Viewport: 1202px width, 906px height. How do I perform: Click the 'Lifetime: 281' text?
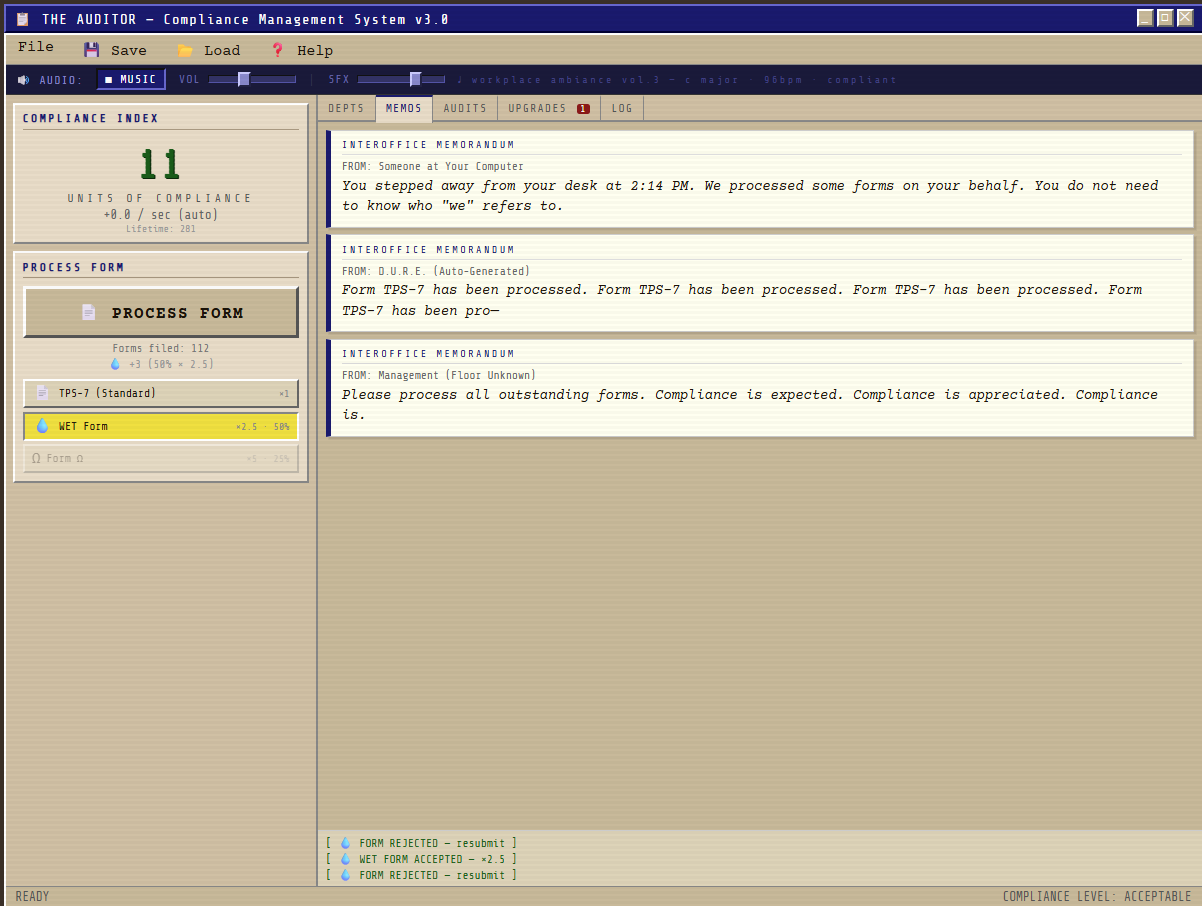pos(161,229)
